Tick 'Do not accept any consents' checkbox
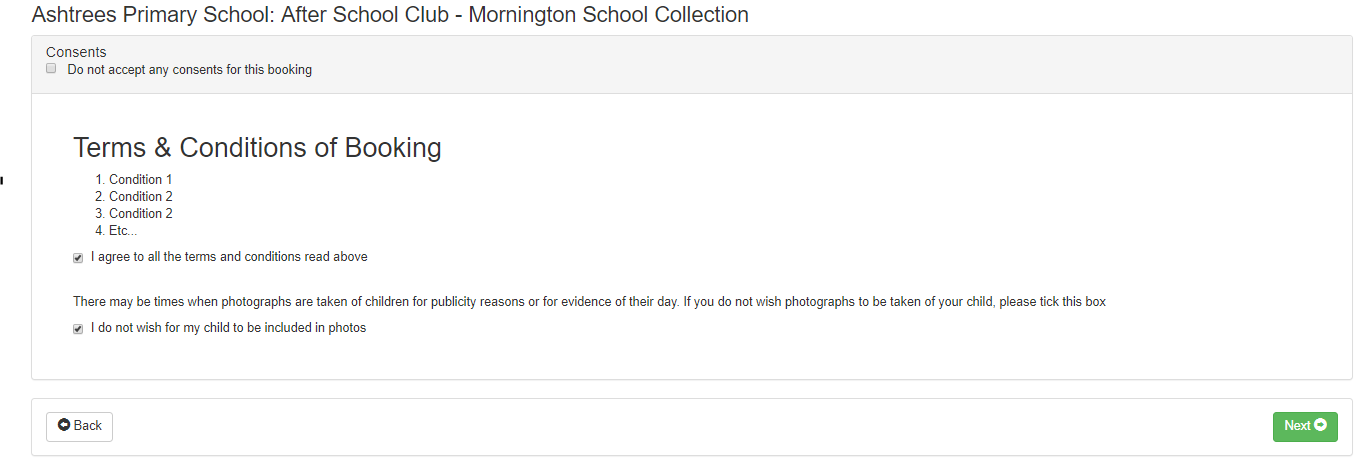Viewport: 1364px width, 473px height. tap(51, 69)
